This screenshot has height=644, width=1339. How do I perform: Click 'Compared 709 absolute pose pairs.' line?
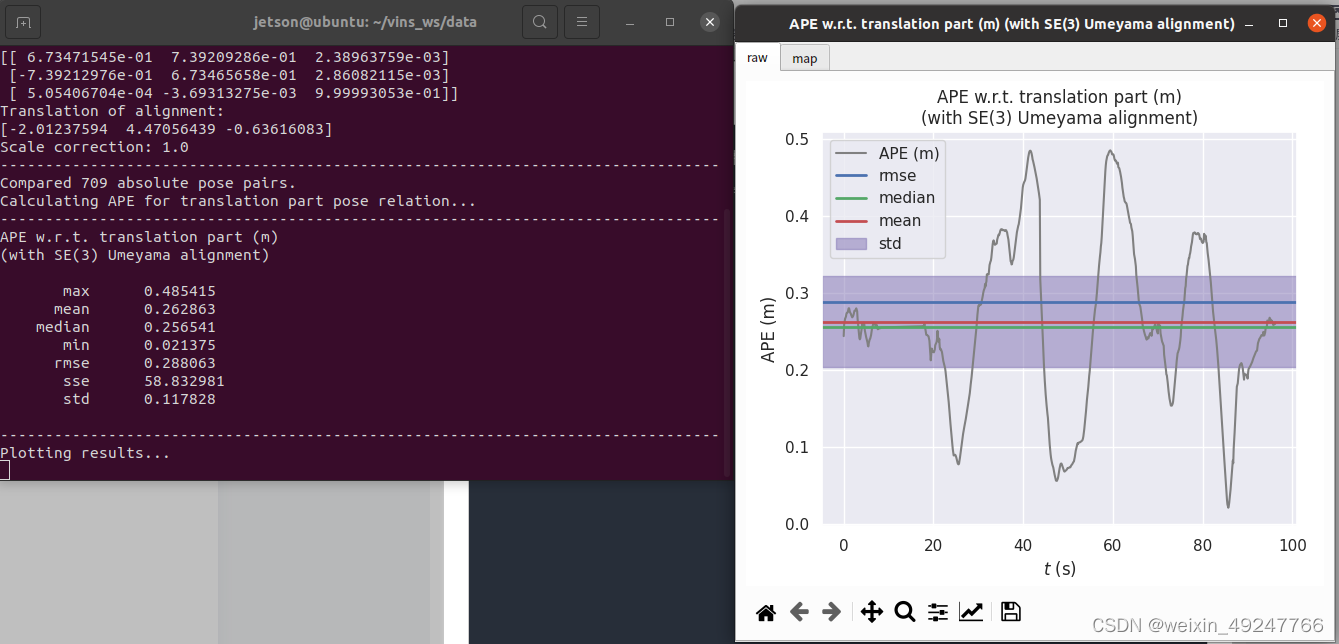tap(148, 183)
